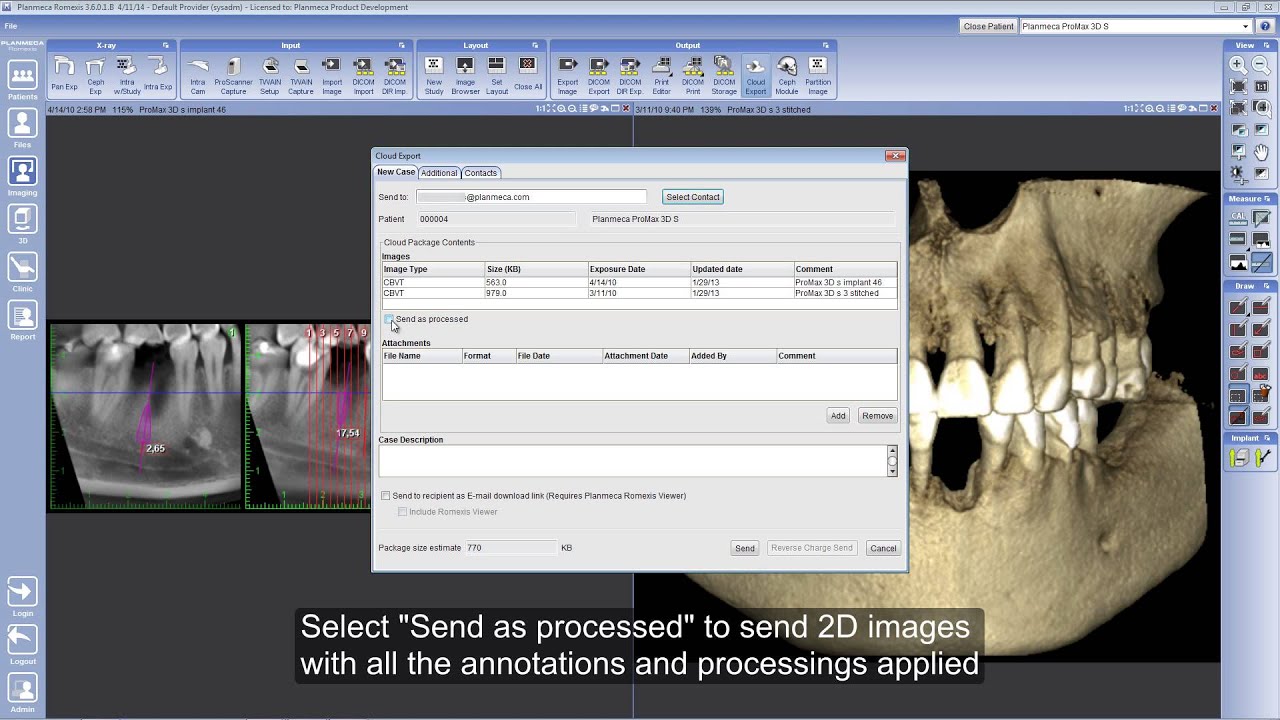Click the Select Contact button
This screenshot has width=1280, height=720.
click(693, 197)
